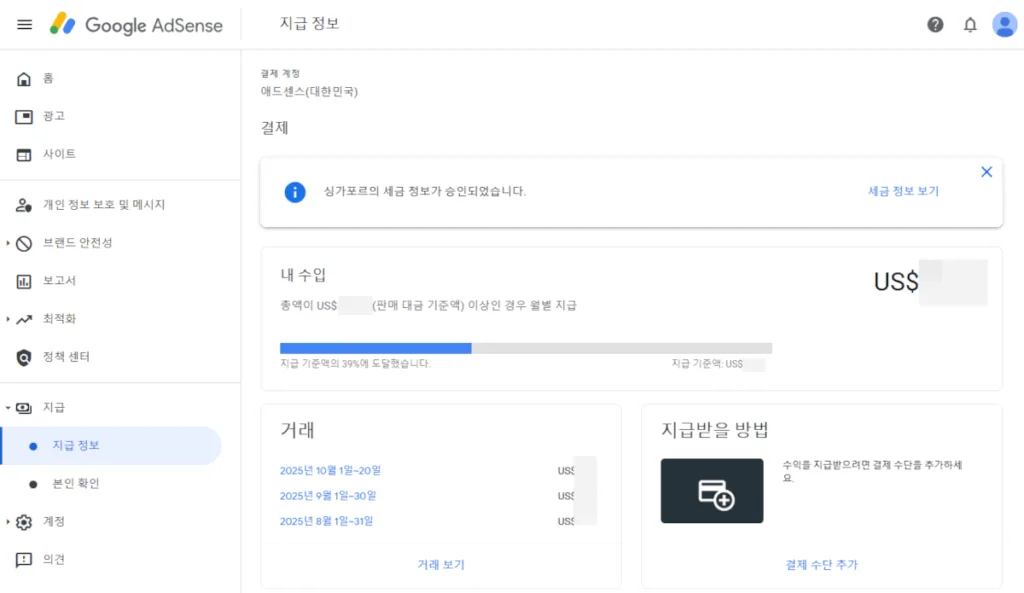Open the 사이트 sidebar item

pos(59,154)
